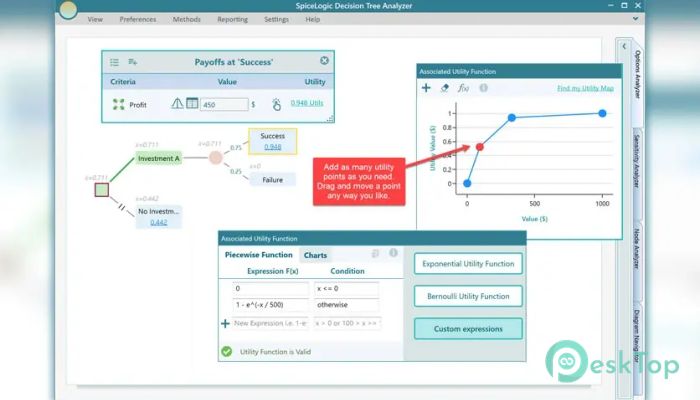Expand the ribbon chevron at menu bar right
Screen dimensions: 700x400
[x=635, y=19]
